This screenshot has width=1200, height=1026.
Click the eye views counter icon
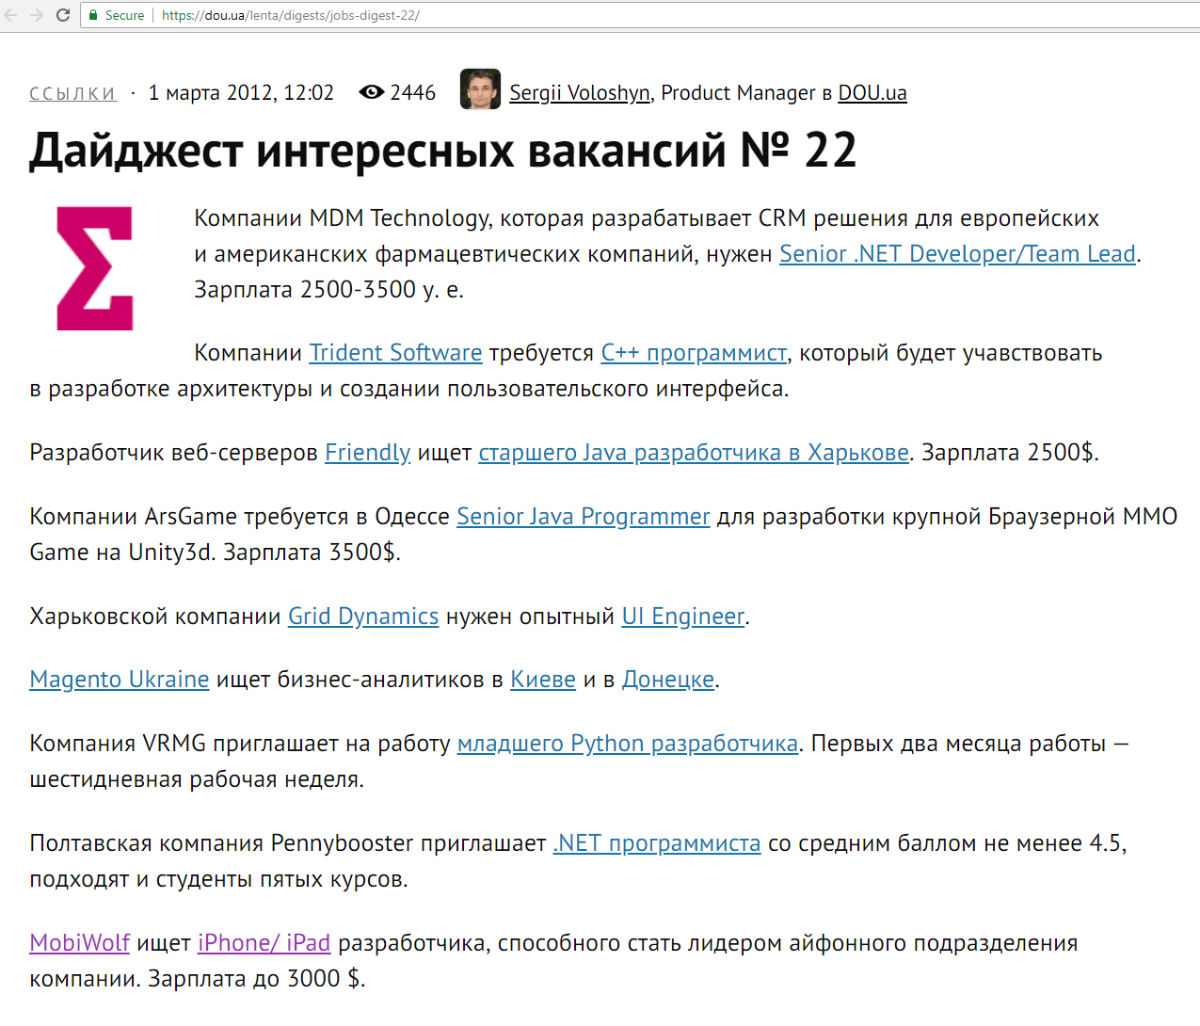click(x=371, y=93)
